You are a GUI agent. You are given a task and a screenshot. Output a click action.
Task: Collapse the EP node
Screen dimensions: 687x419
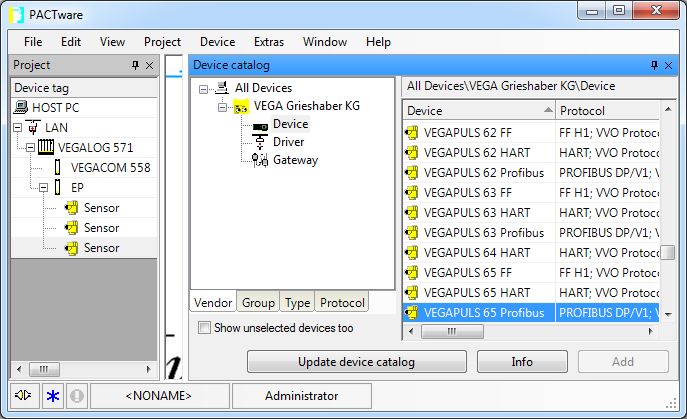43,188
